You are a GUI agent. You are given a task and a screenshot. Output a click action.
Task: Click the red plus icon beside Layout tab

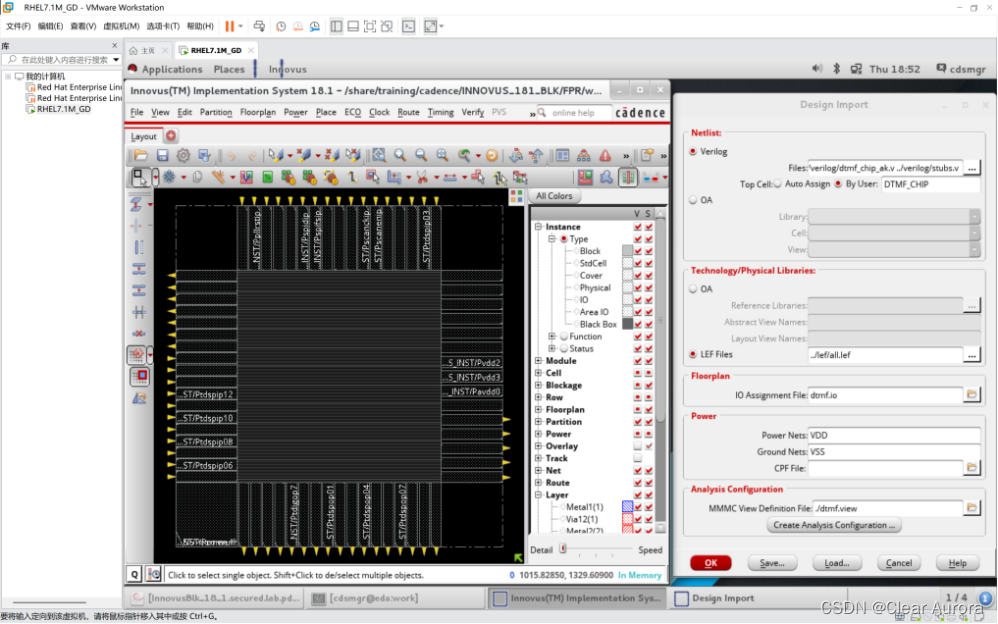click(x=171, y=136)
